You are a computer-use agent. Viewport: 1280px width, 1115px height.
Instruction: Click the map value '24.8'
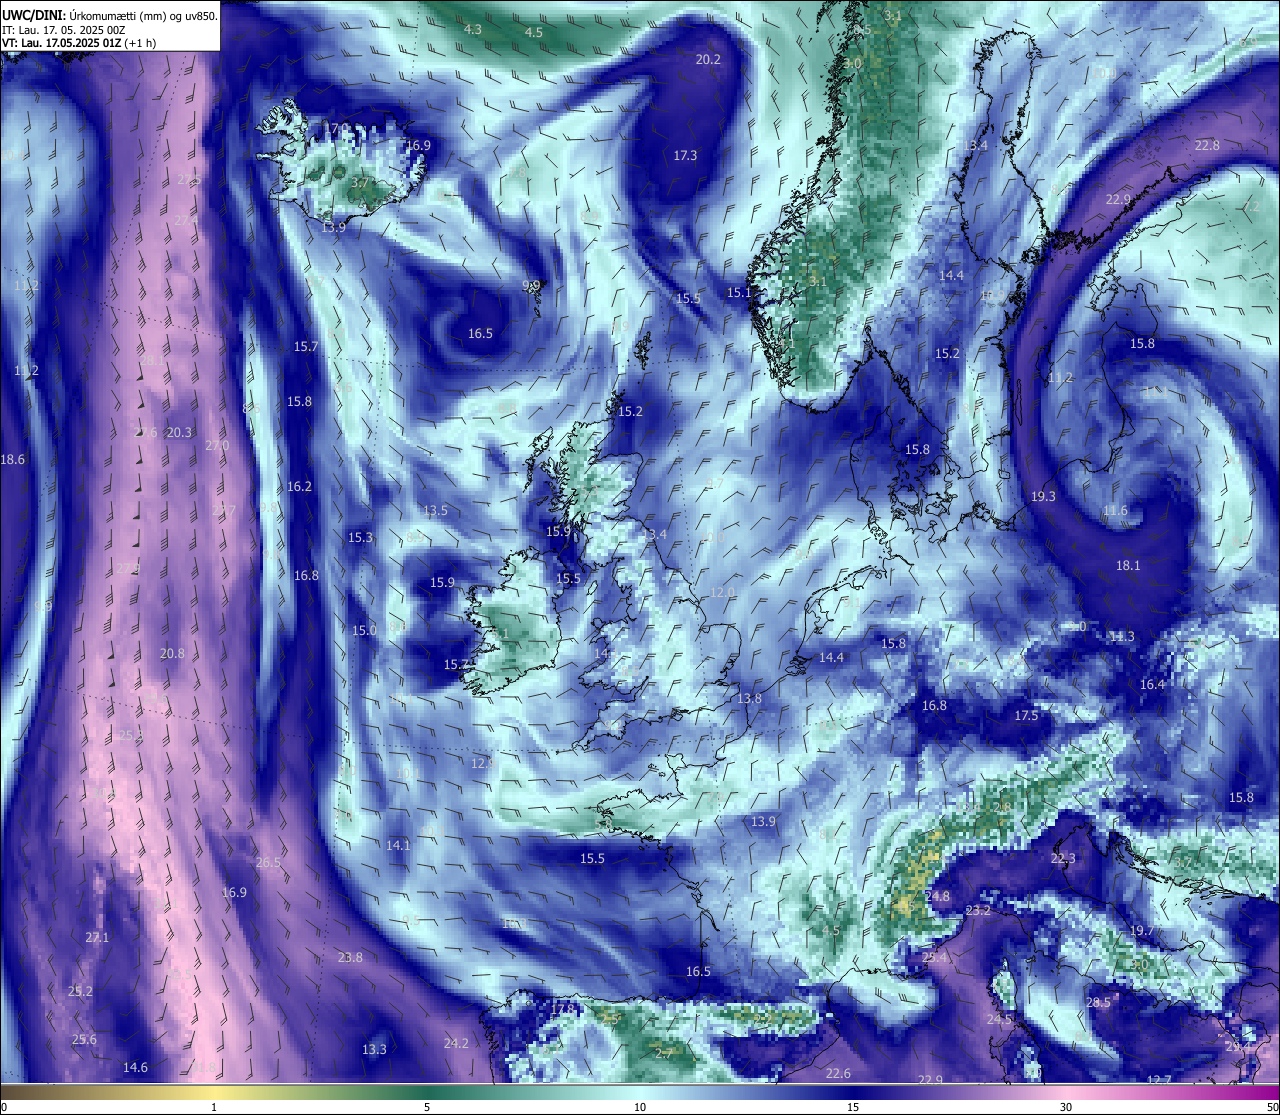[x=938, y=897]
